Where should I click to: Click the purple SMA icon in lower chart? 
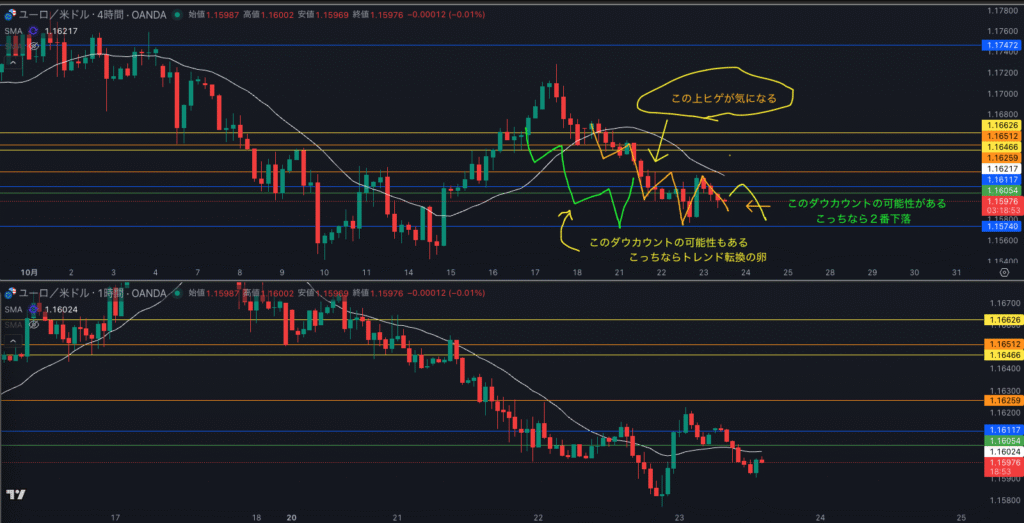33,310
